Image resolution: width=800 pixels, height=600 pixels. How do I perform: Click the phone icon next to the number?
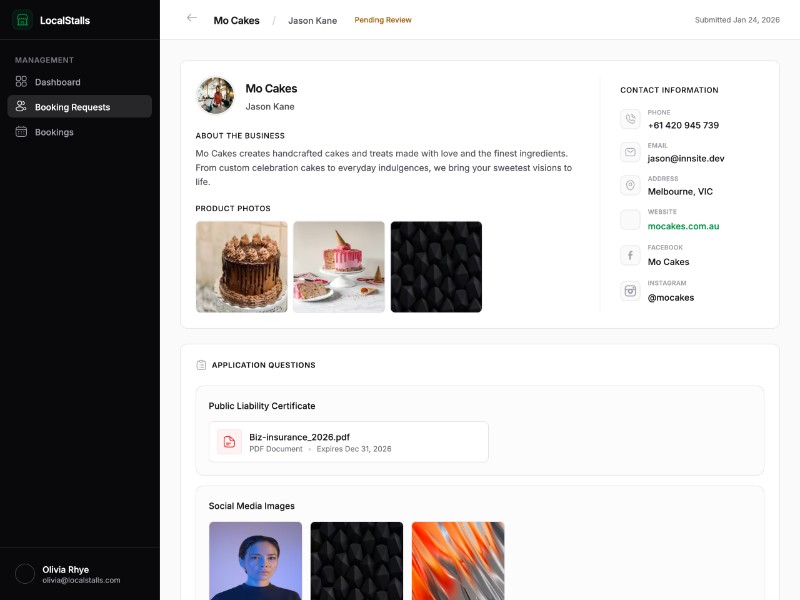click(x=630, y=119)
